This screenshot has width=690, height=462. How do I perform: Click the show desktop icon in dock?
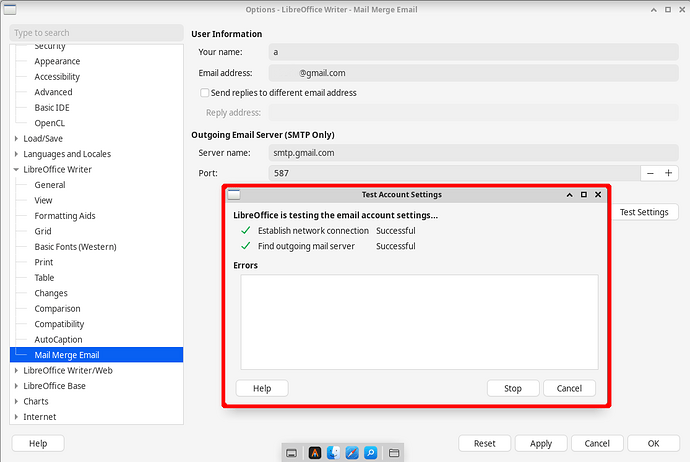click(292, 453)
